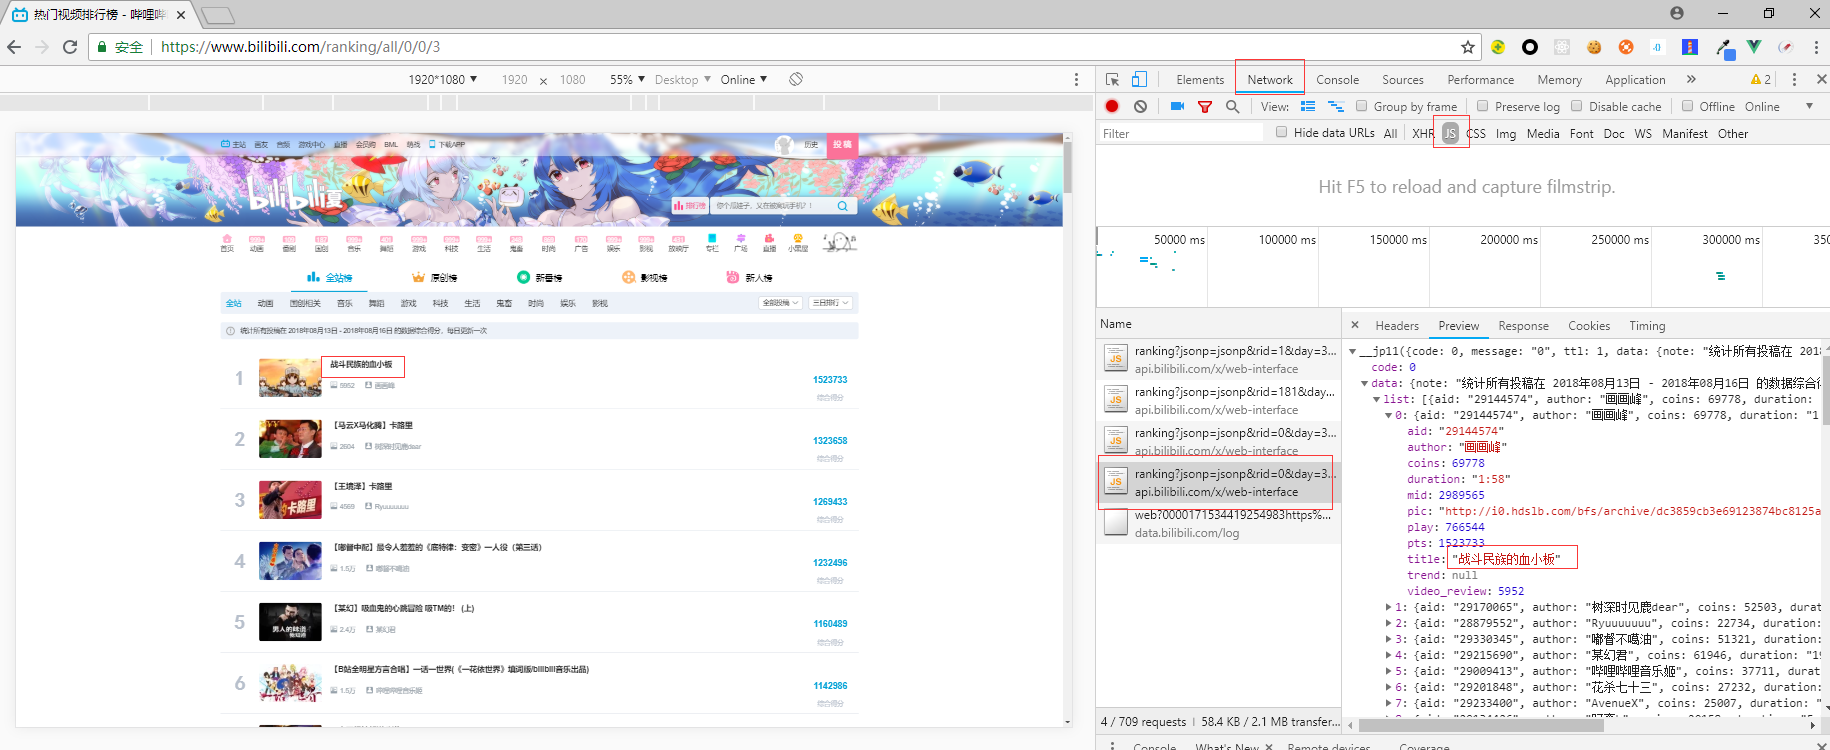This screenshot has width=1830, height=750.
Task: Check the Hide data URLs checkbox
Action: (x=1282, y=132)
